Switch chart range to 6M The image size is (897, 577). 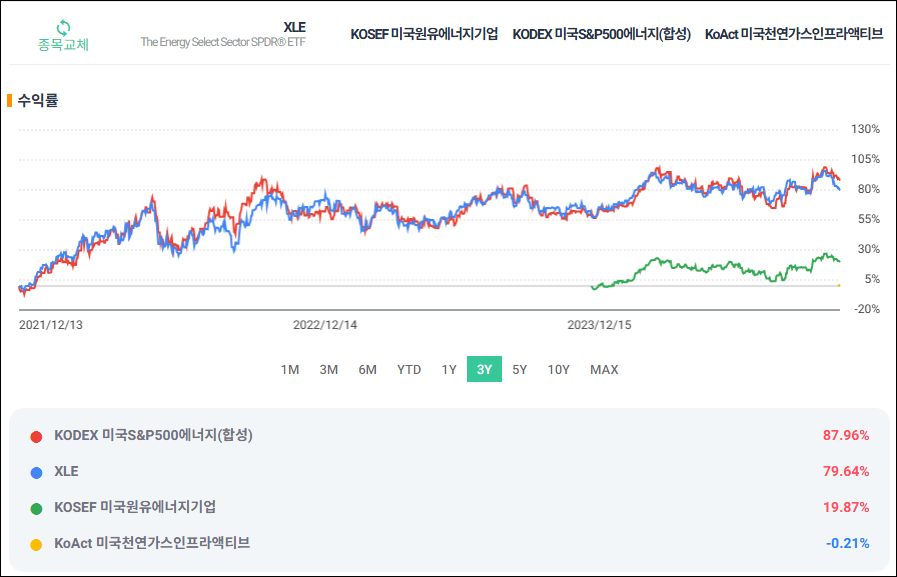(367, 369)
